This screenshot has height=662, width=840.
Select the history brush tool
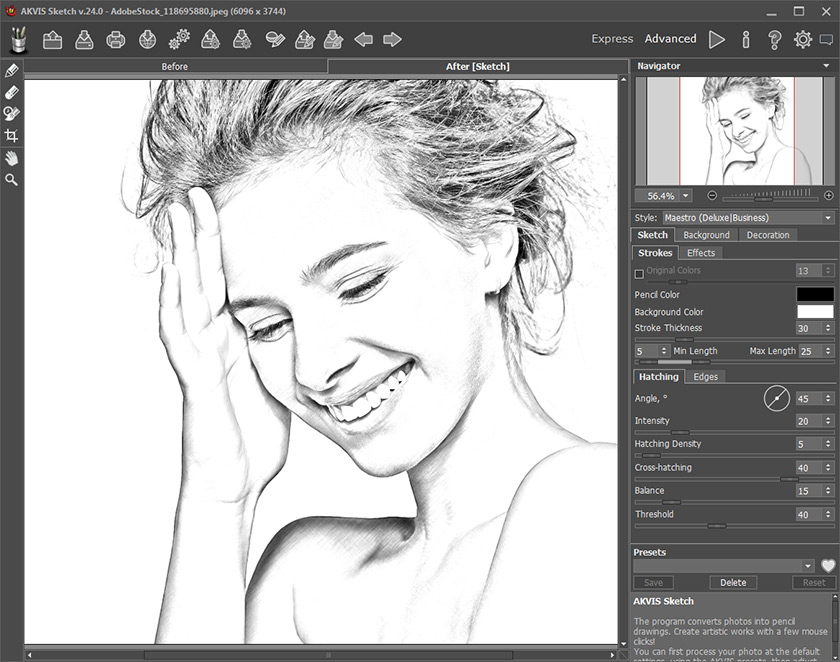pos(12,114)
